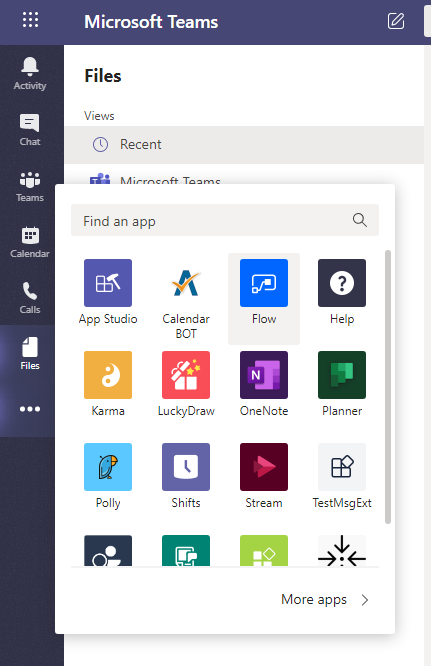Open the dark blue people app icon

point(108,550)
